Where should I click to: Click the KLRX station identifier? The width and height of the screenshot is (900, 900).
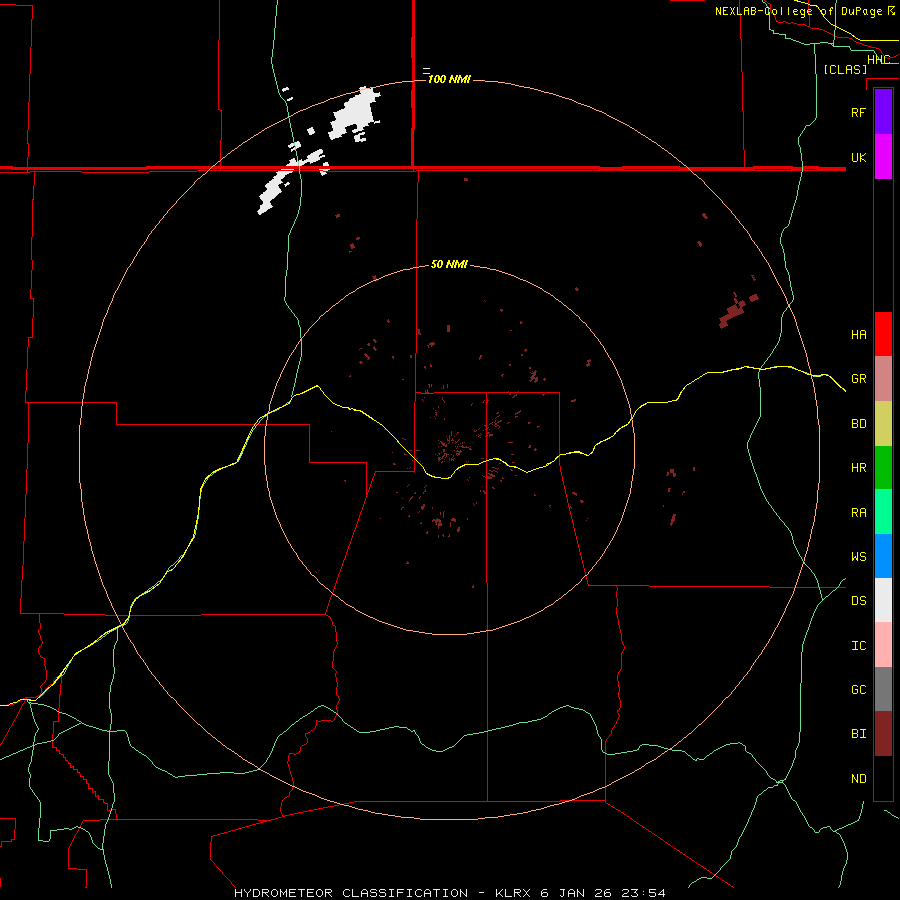pyautogui.click(x=514, y=893)
